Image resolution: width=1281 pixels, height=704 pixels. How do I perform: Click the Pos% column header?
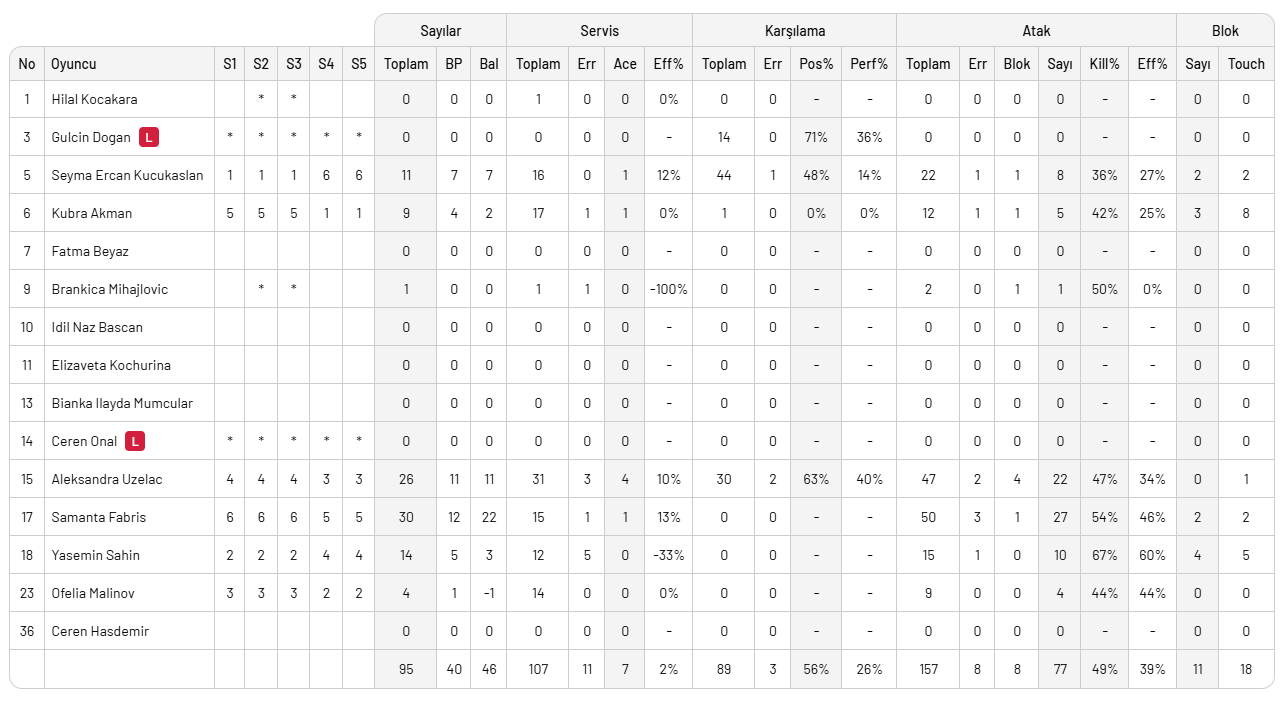(x=816, y=64)
